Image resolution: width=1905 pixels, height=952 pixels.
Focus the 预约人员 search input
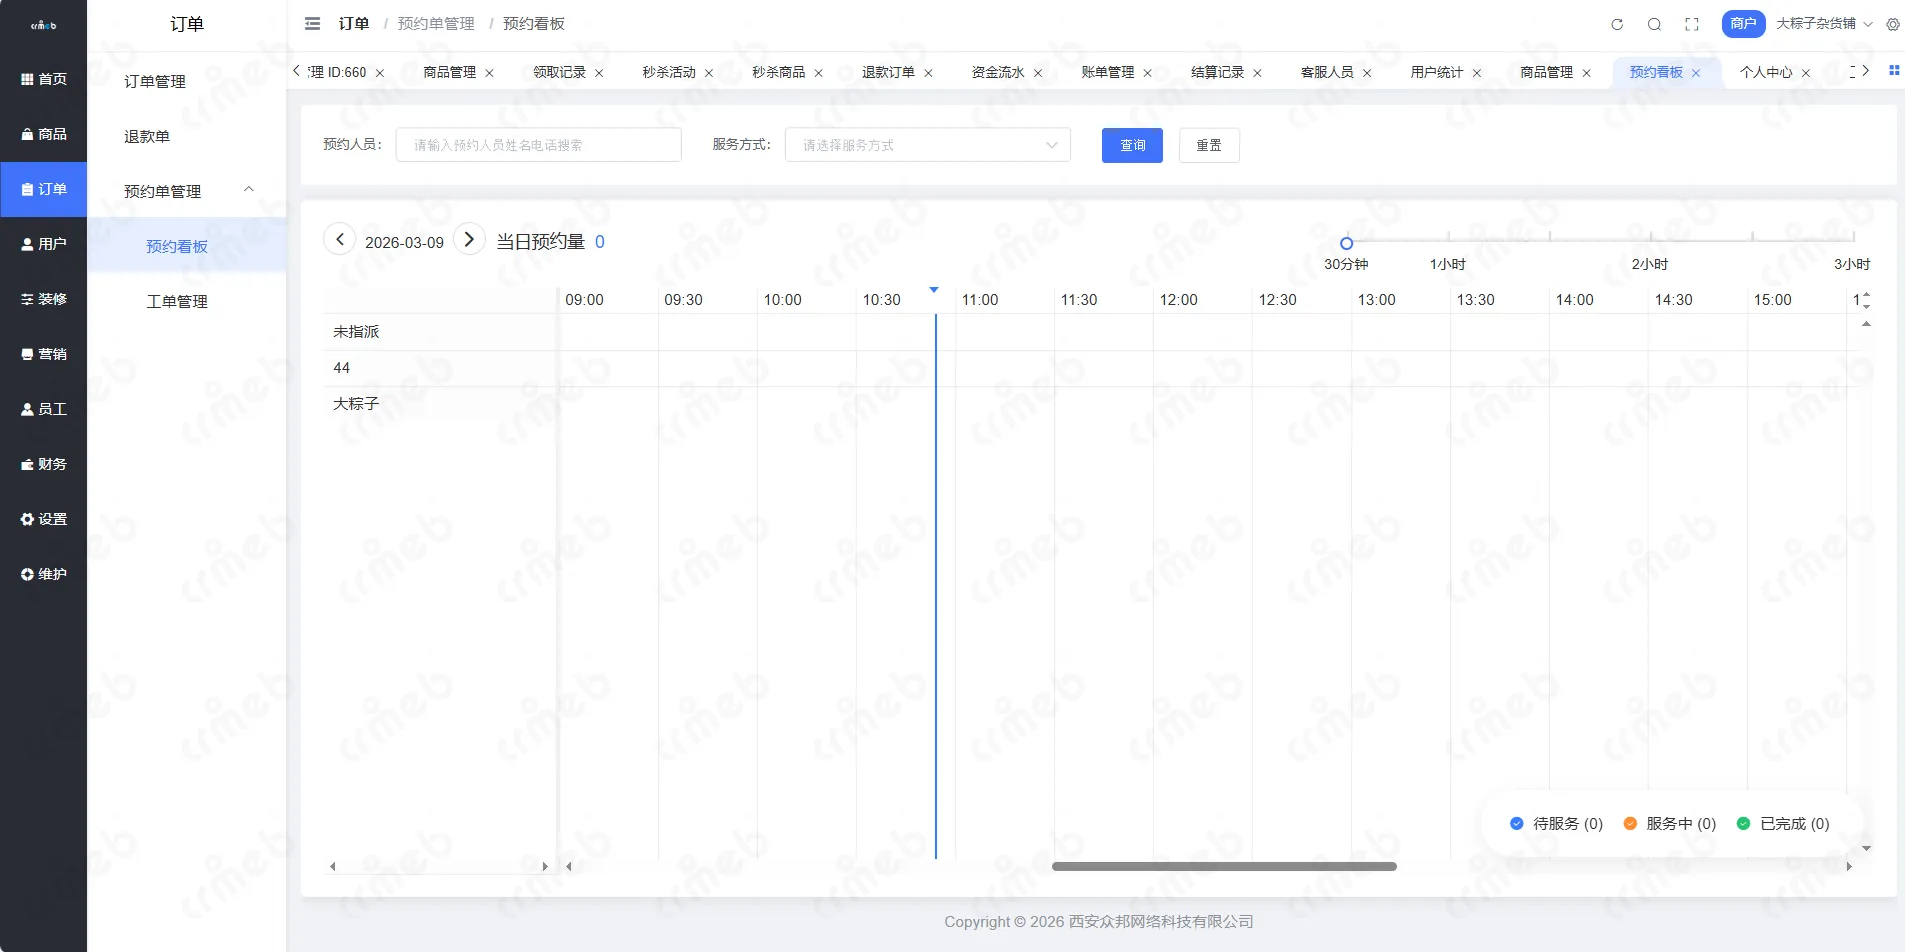point(538,145)
